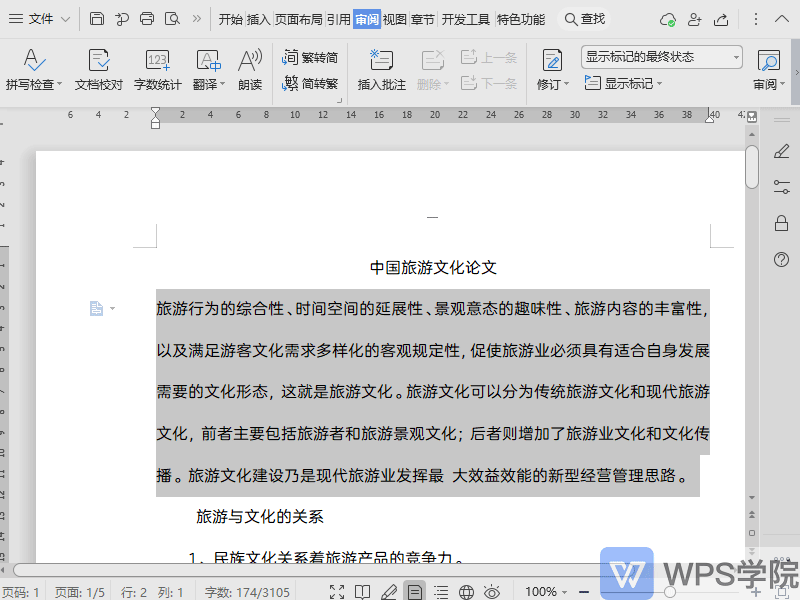Click the writing mode pen icon
The height and width of the screenshot is (600, 800).
[389, 592]
